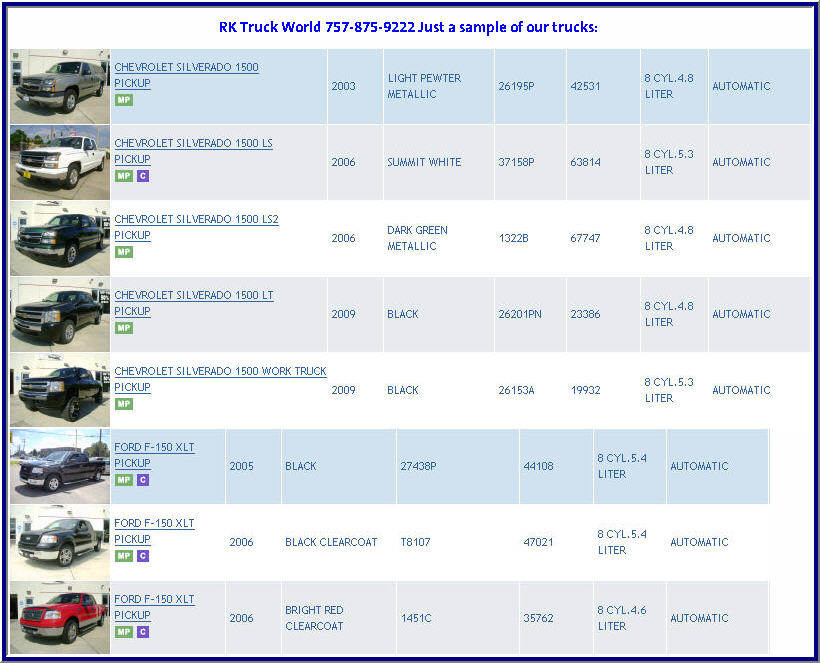Click stock number 26153A
Viewport: 820px width, 663px height.
[516, 390]
